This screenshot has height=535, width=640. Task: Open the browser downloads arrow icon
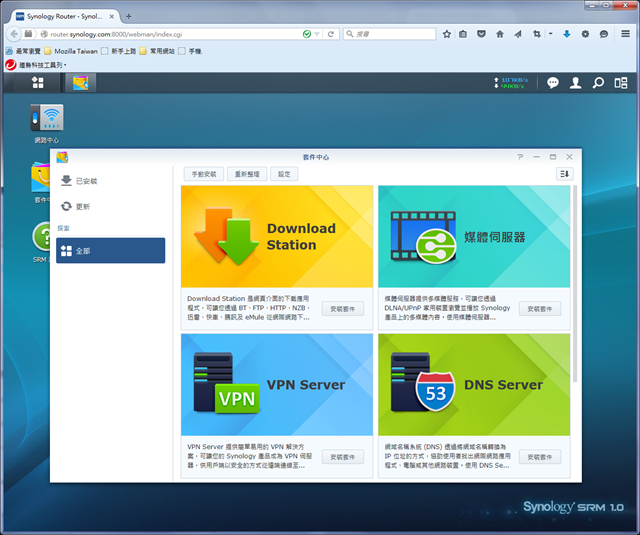[x=567, y=34]
